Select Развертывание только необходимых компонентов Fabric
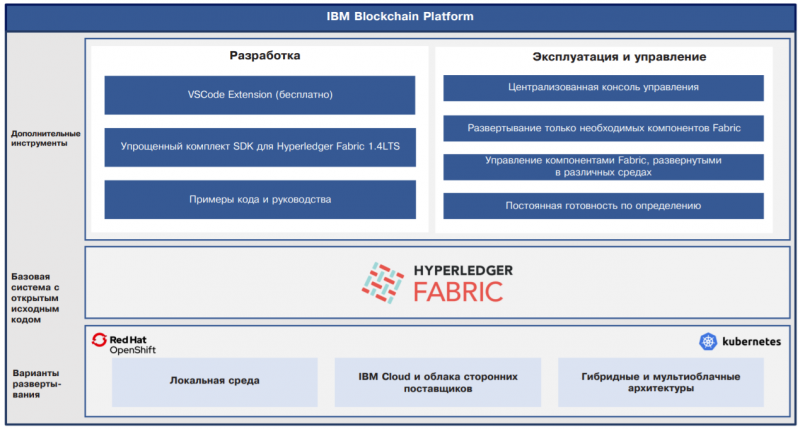 (x=604, y=128)
